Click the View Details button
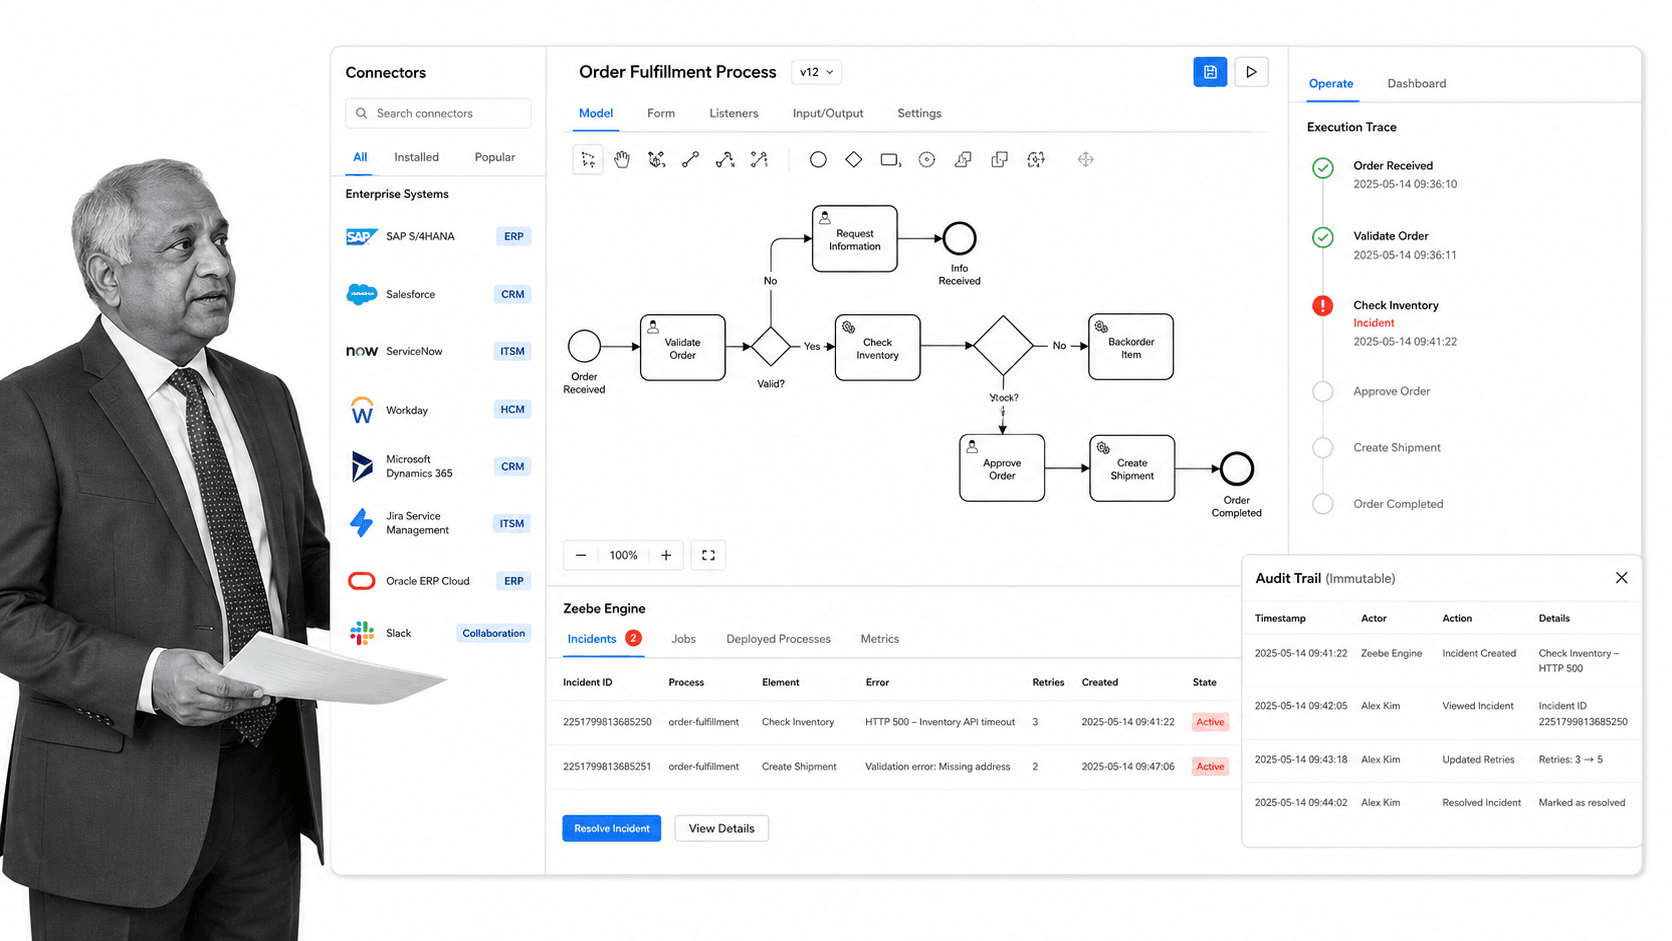This screenshot has width=1672, height=941. click(721, 828)
